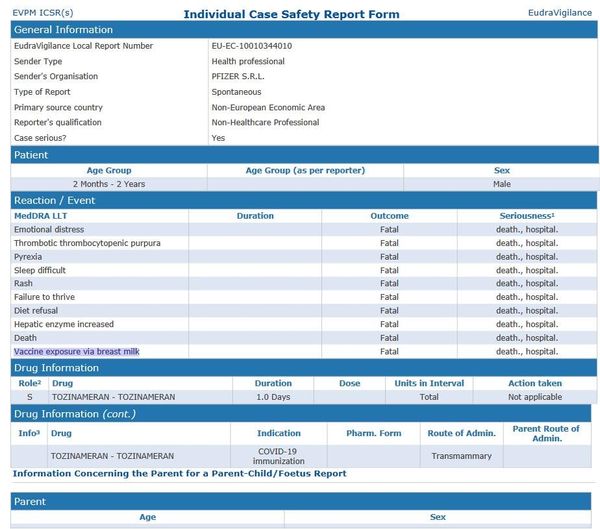This screenshot has width=600, height=529.
Task: Click the '2 Months - 2 Years' age cell
Action: (109, 184)
